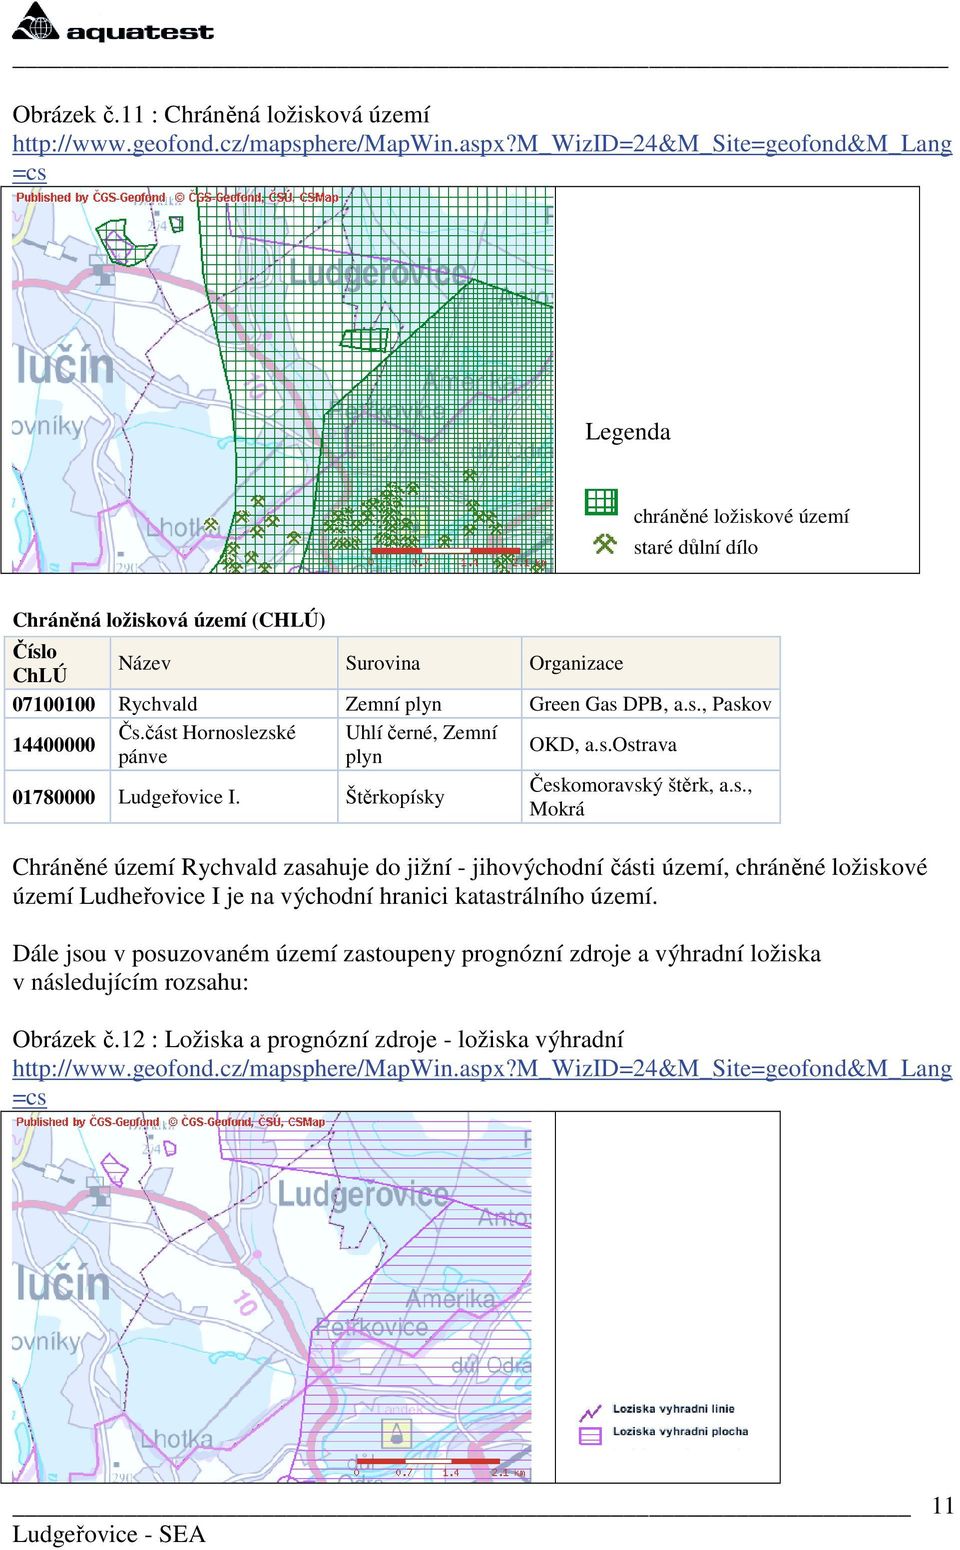
Task: Select cell 'Českomoravský štěrk, a.s., Mokrá'
Action: click(641, 797)
